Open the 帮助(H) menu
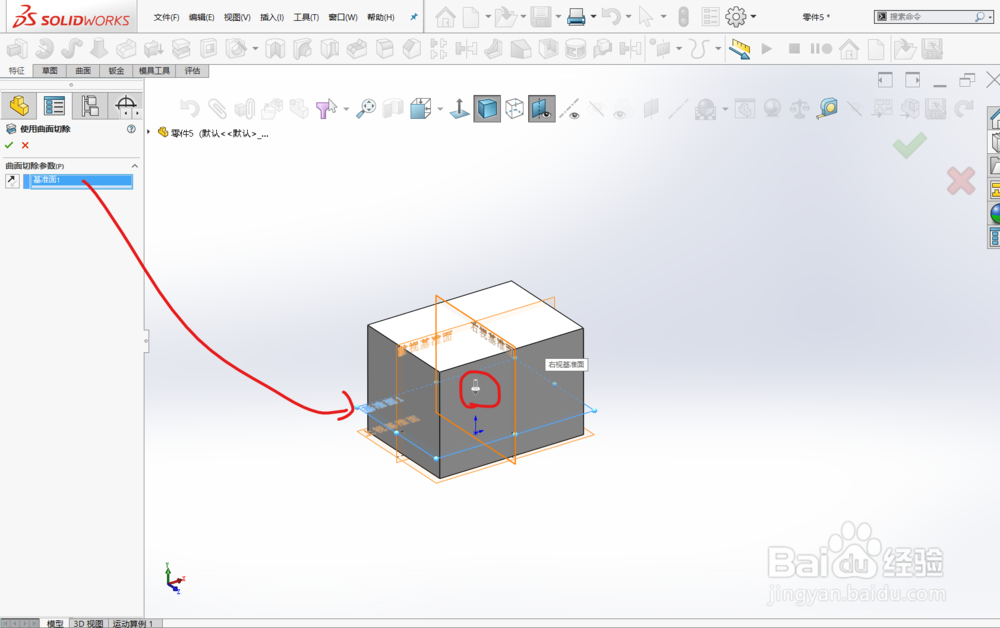The height and width of the screenshot is (628, 1000). pyautogui.click(x=381, y=17)
